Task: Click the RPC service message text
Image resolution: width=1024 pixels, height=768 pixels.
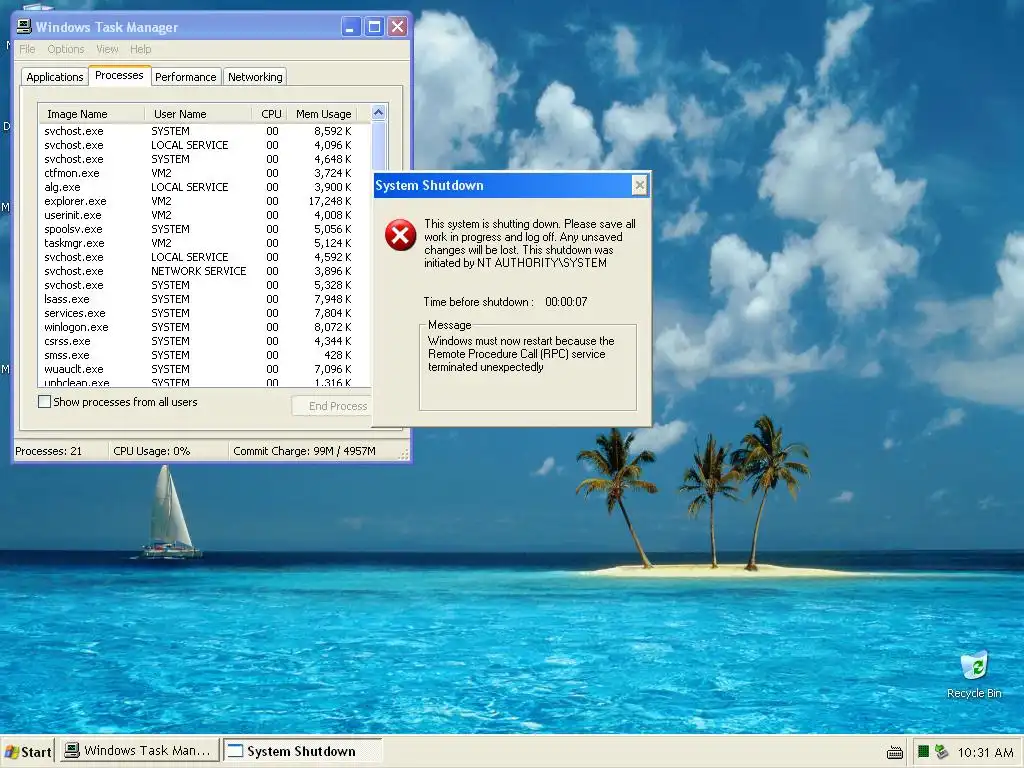Action: (521, 354)
